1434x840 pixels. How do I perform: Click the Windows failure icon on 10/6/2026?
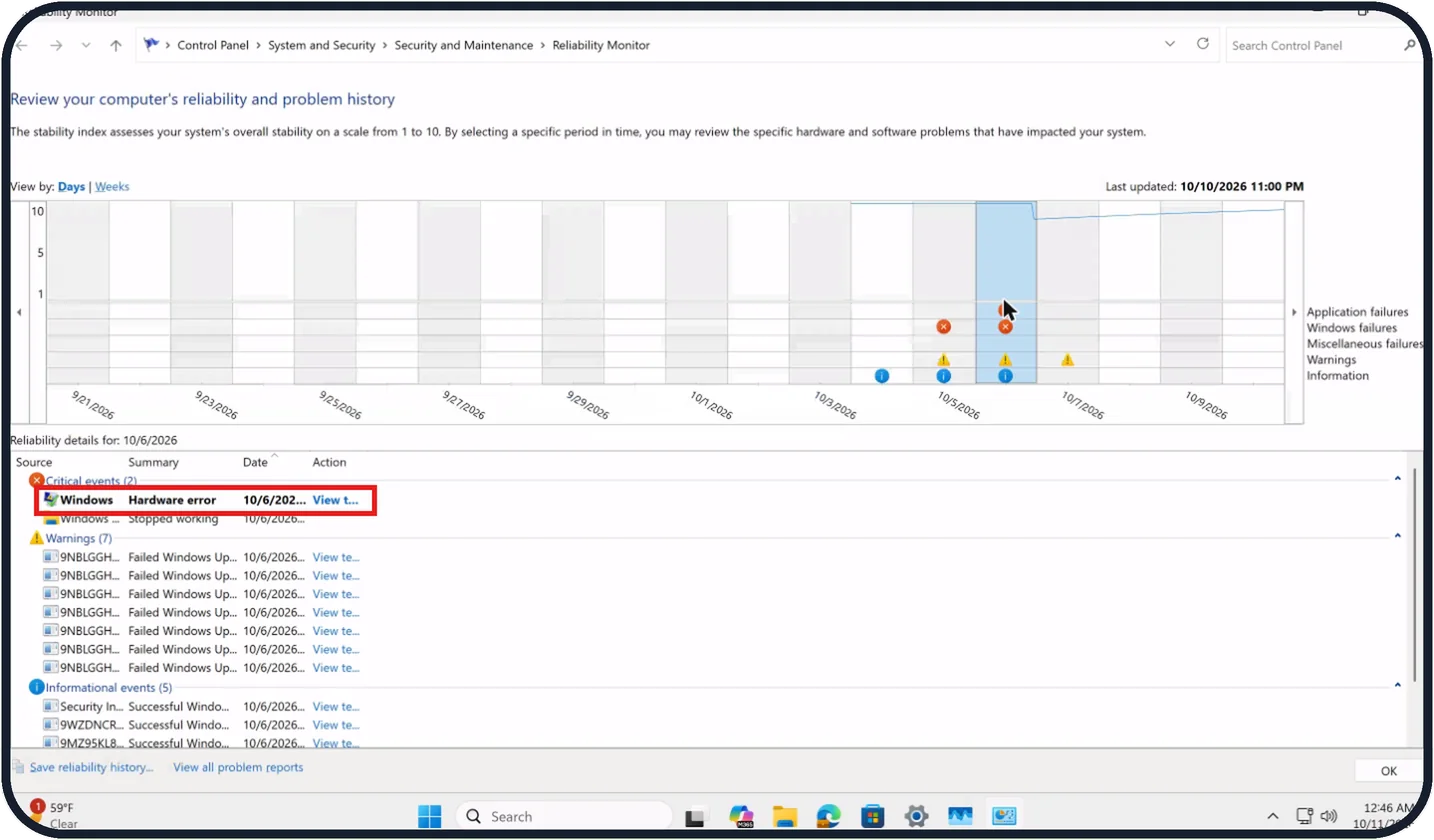point(1006,327)
